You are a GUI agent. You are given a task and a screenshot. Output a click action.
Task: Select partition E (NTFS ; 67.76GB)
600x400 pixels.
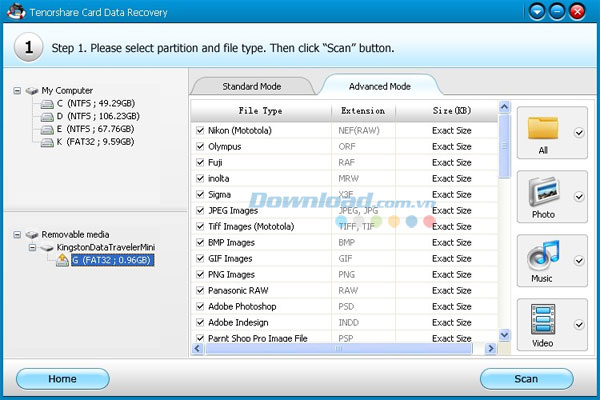[95, 129]
